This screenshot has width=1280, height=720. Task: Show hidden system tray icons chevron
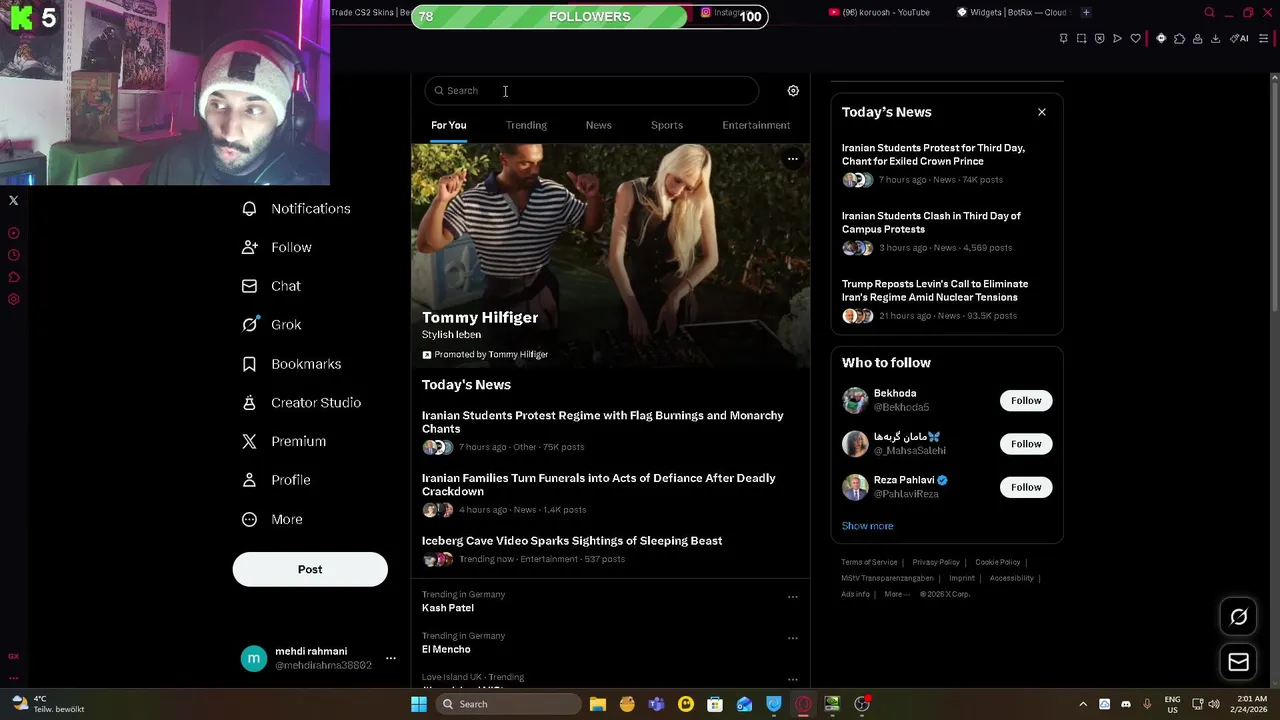pyautogui.click(x=1082, y=704)
